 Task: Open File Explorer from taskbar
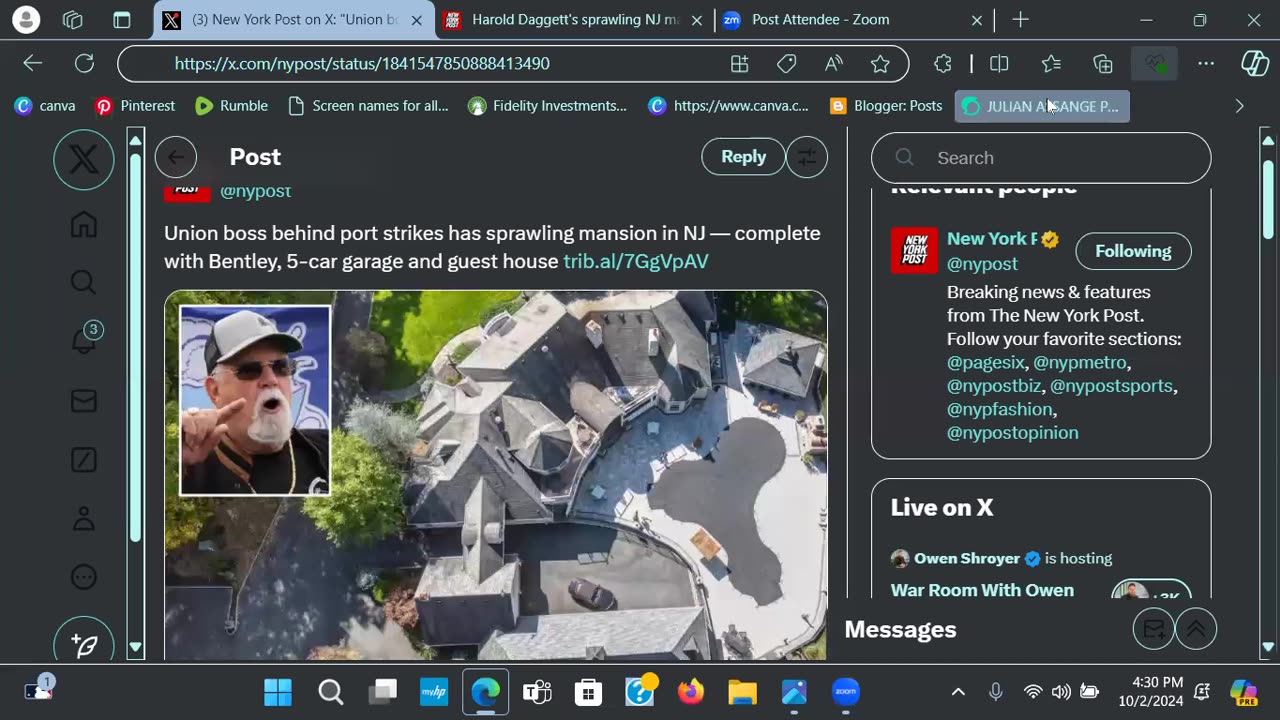click(743, 692)
